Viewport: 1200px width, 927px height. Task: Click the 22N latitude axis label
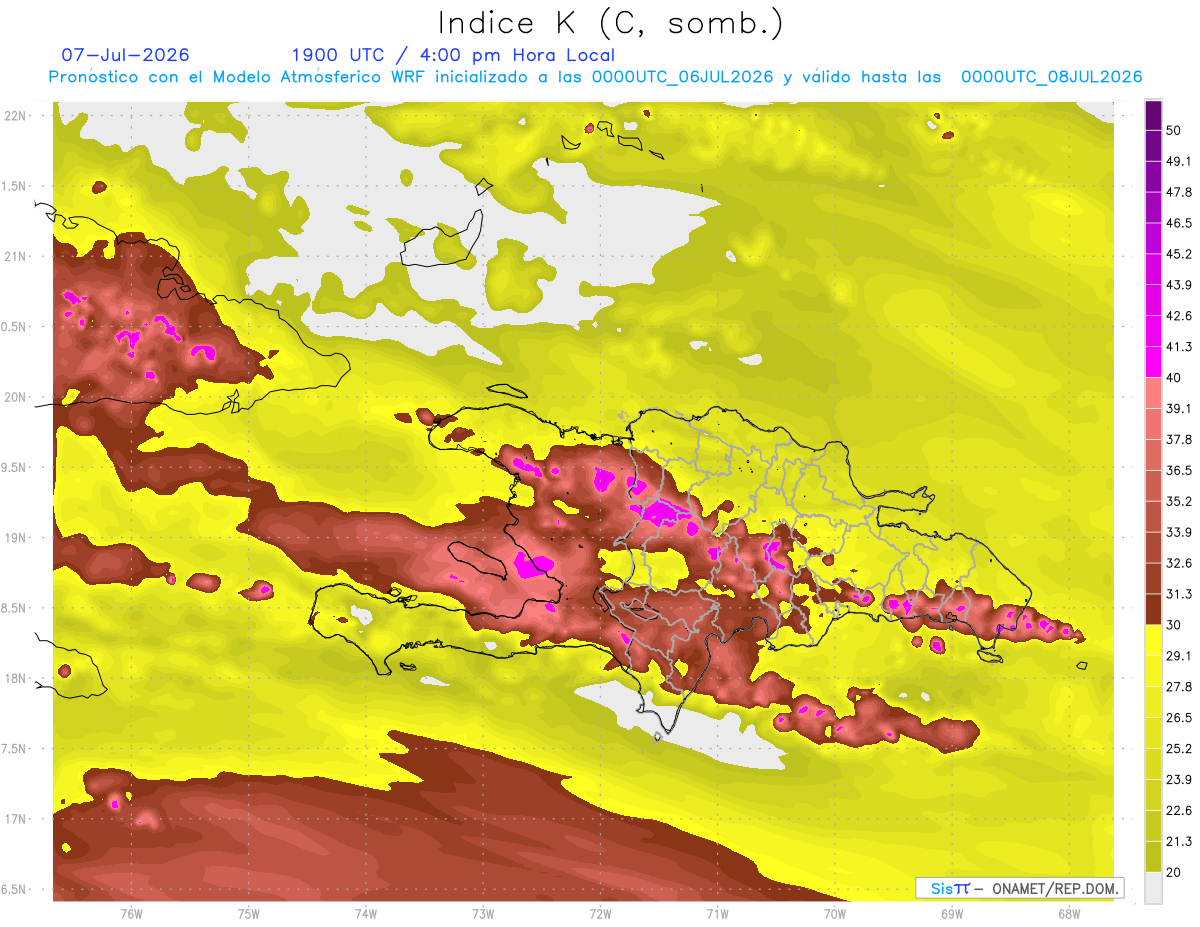(x=16, y=116)
